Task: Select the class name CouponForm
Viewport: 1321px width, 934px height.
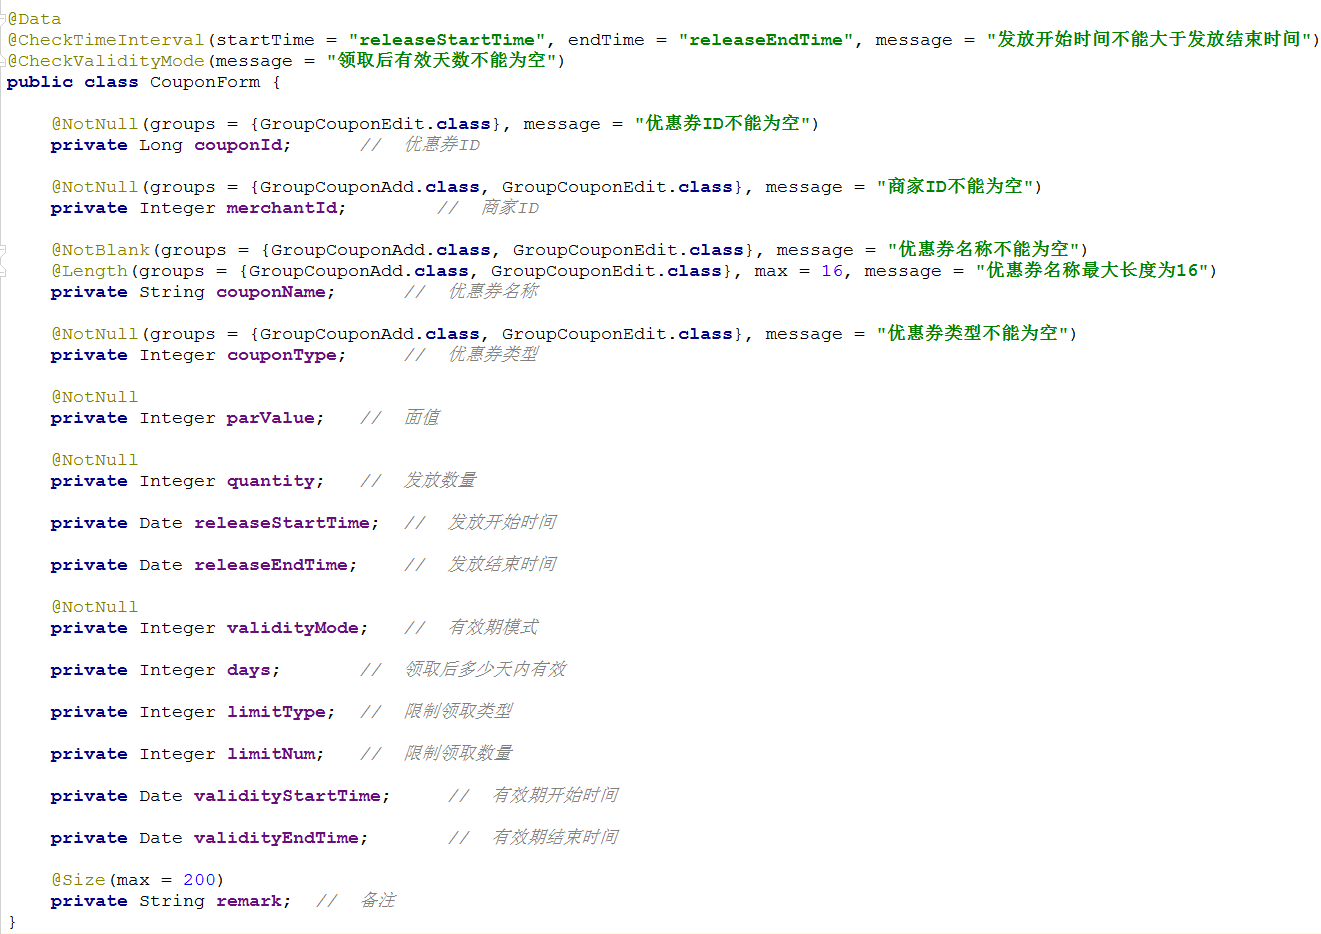Action: point(205,82)
